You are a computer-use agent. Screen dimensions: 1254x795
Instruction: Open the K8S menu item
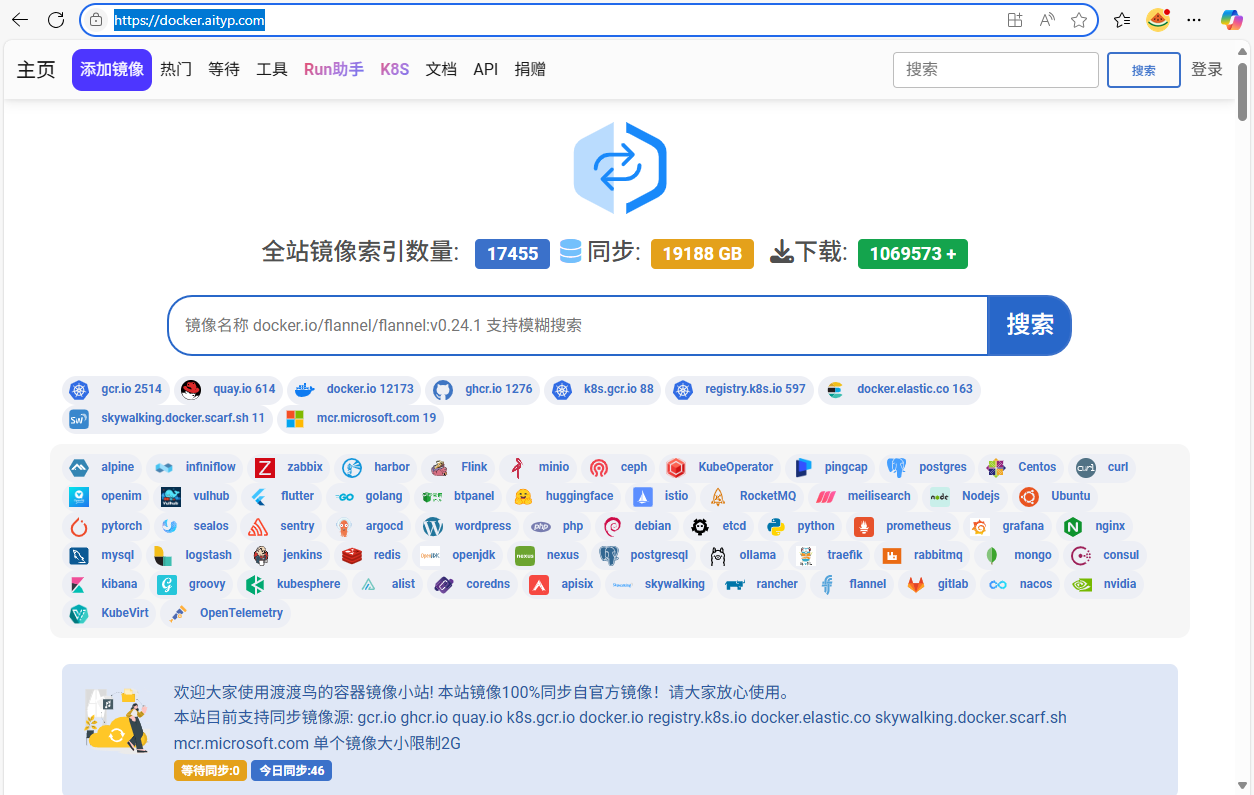click(395, 69)
